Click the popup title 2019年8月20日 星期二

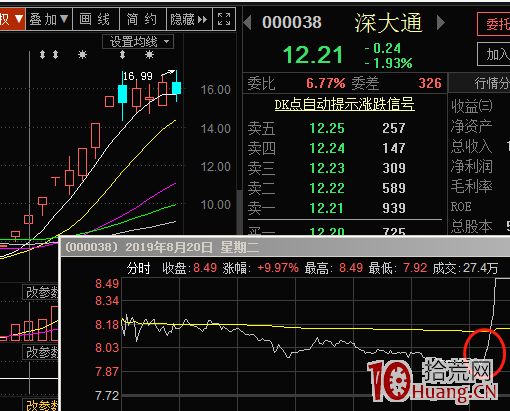192,247
